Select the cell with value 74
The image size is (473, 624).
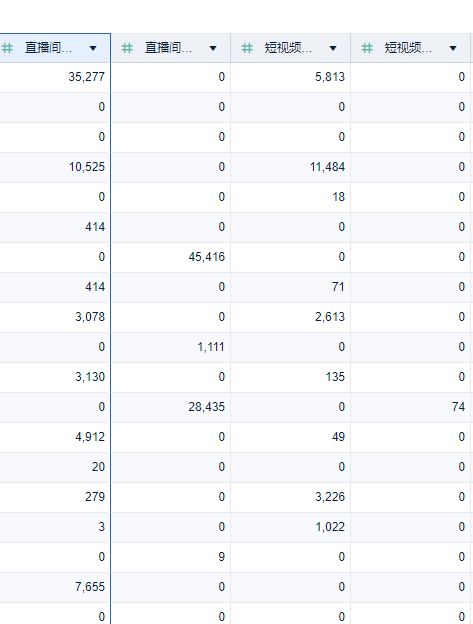(x=411, y=407)
